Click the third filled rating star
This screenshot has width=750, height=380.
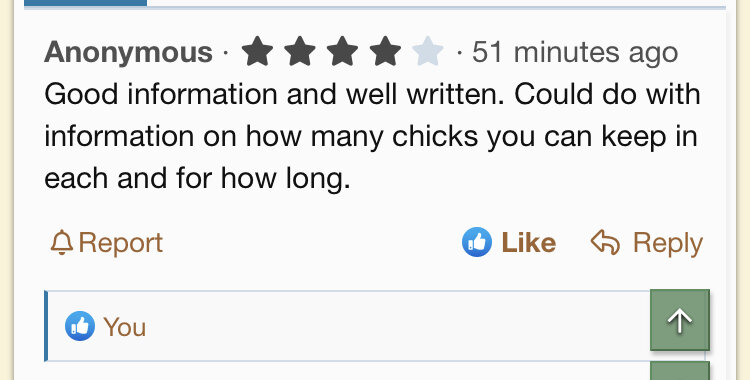coord(342,51)
